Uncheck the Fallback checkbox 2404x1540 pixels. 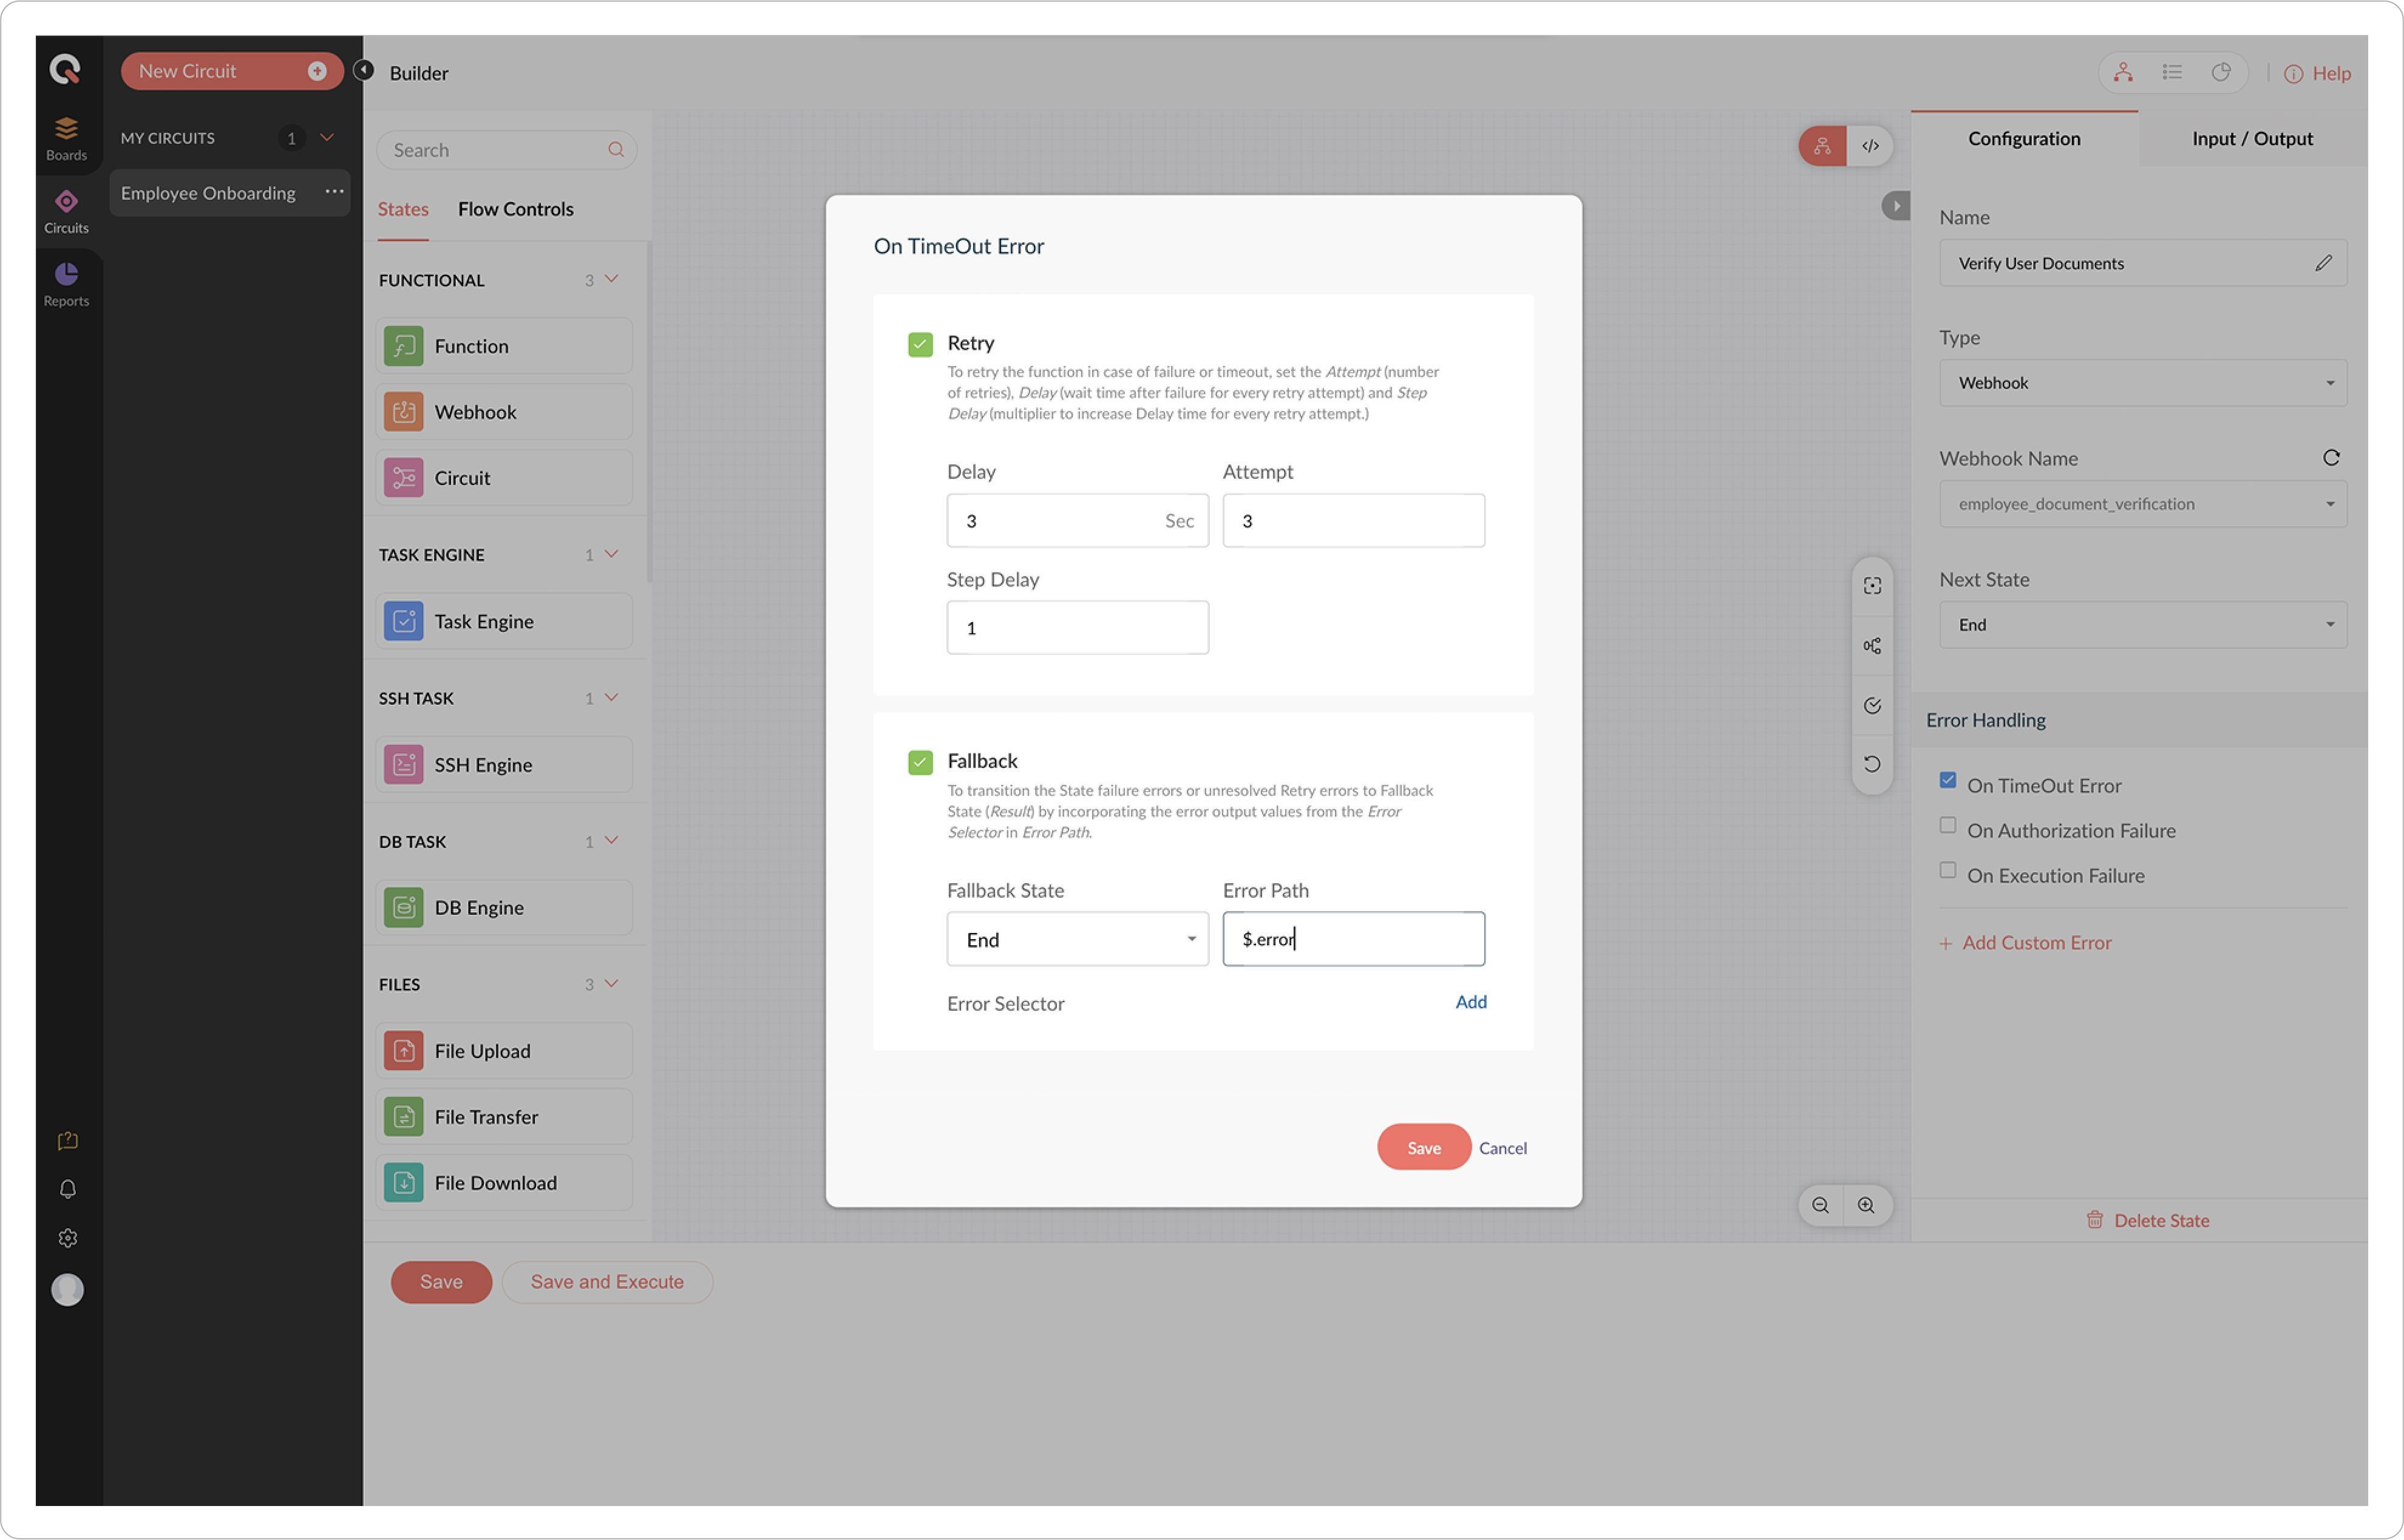pyautogui.click(x=920, y=762)
